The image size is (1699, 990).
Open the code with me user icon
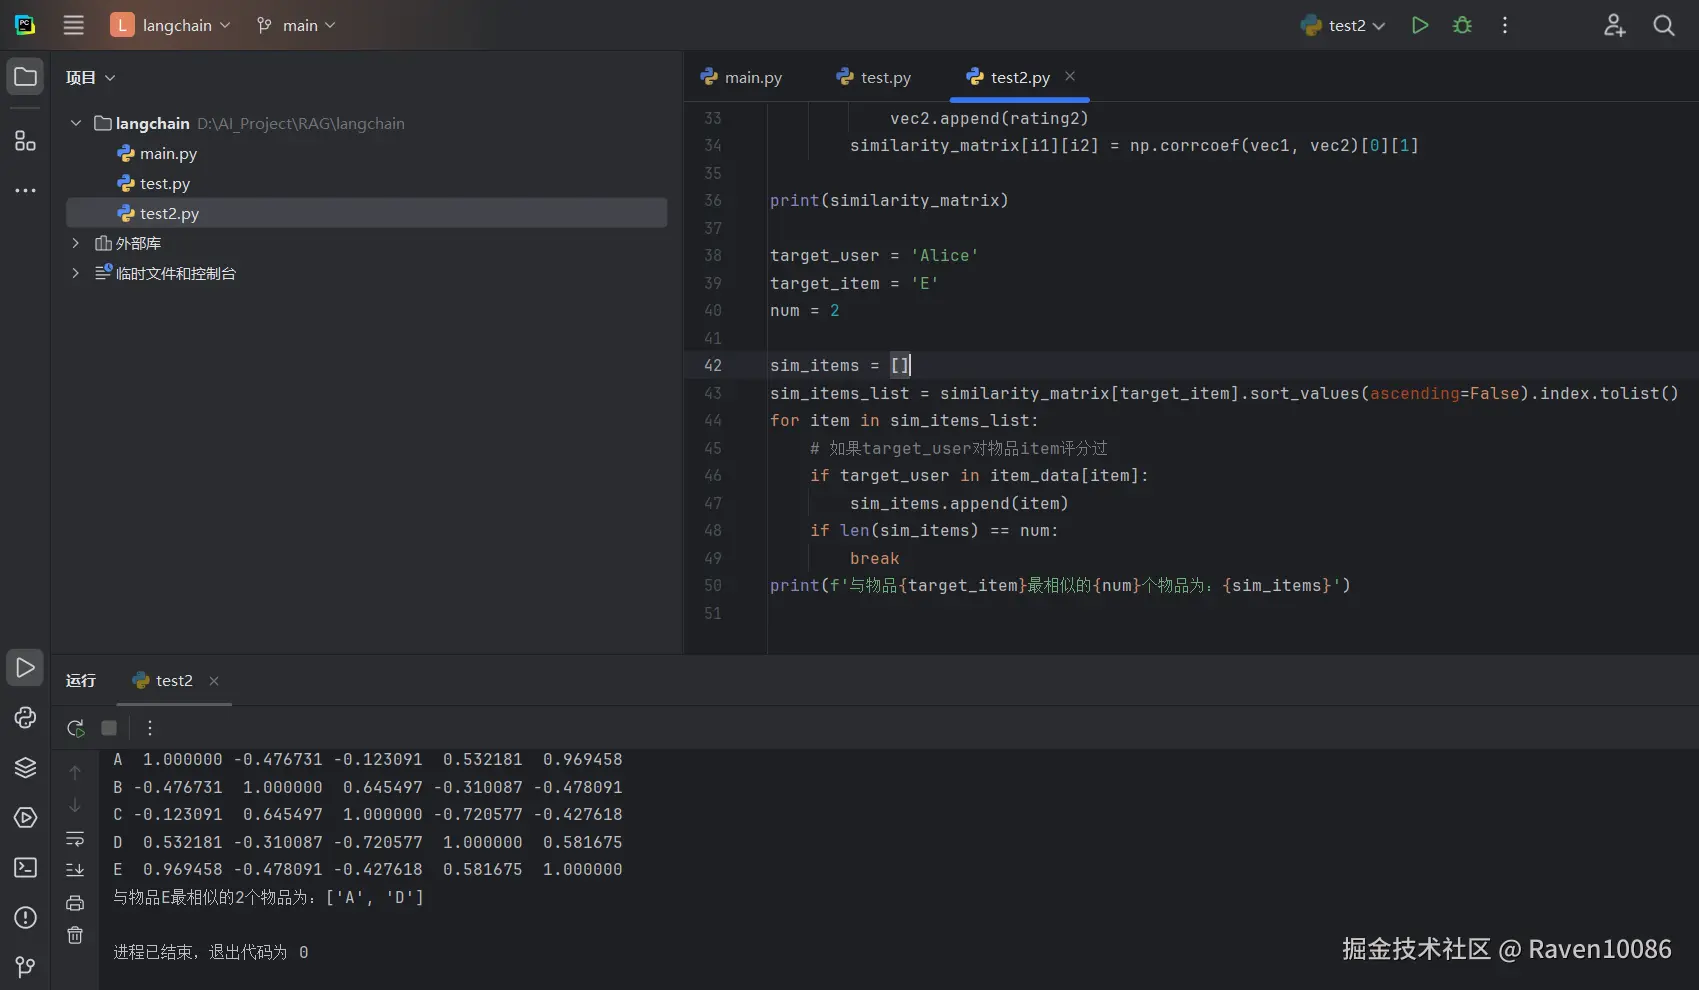1614,25
